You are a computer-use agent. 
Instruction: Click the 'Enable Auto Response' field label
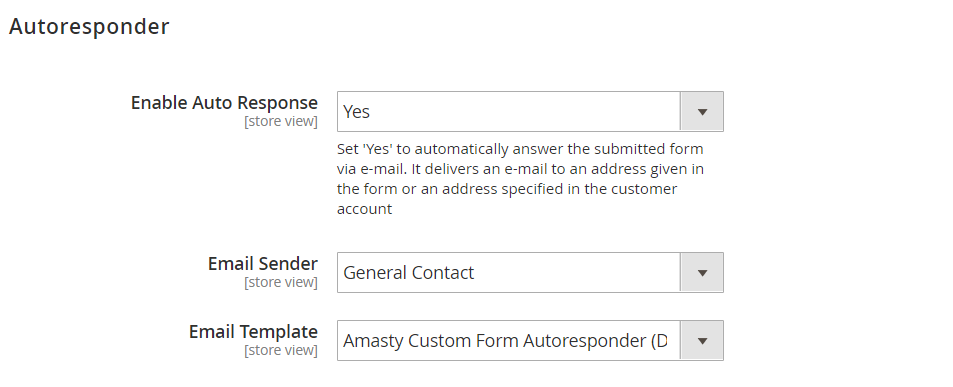[224, 103]
